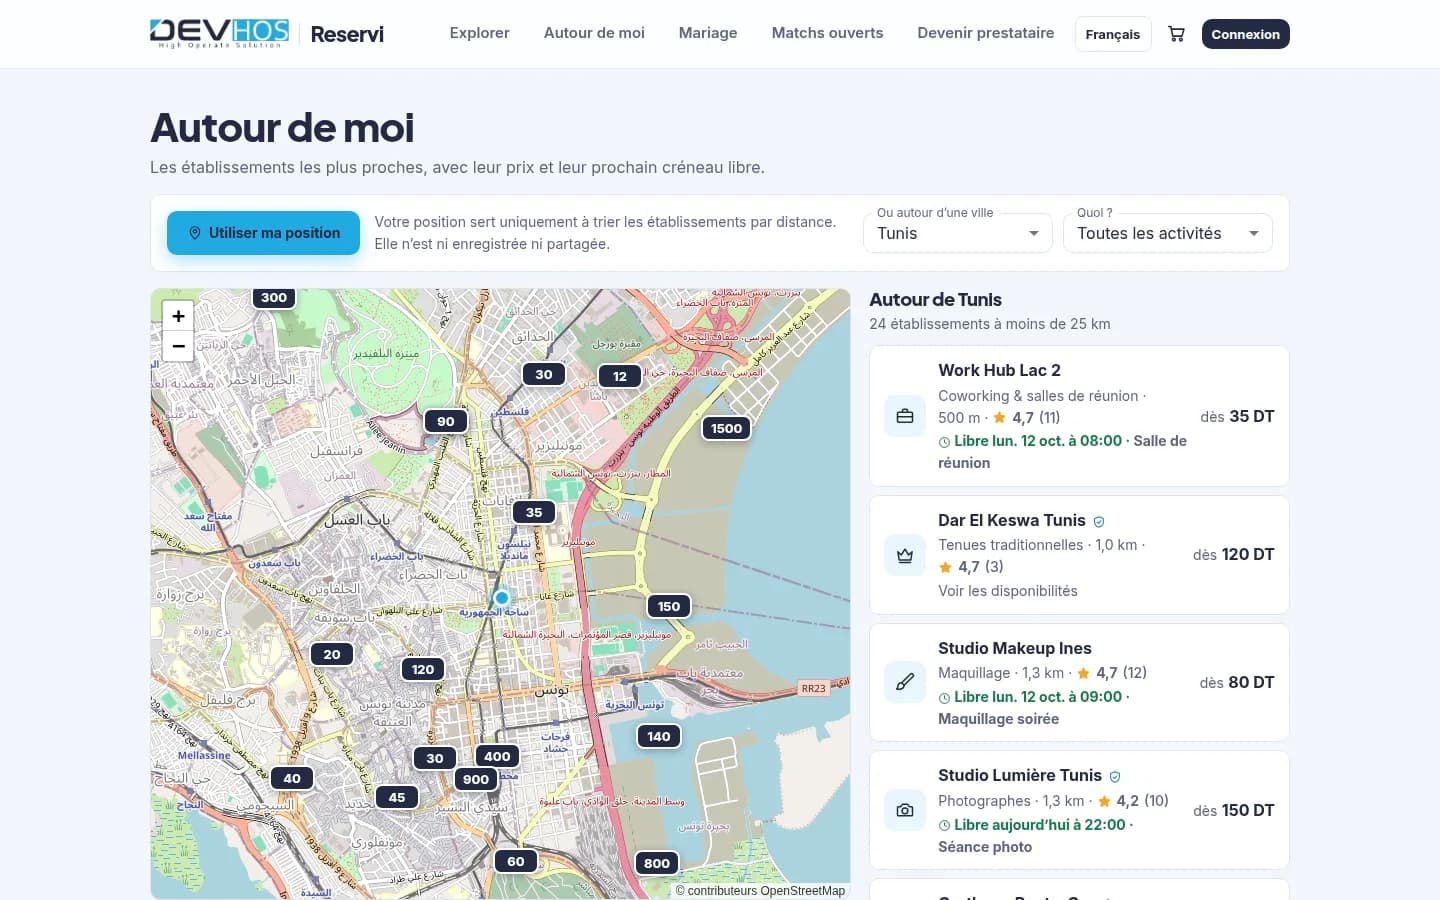This screenshot has height=900, width=1440.
Task: Select the 1500 price marker on the map
Action: (x=727, y=428)
